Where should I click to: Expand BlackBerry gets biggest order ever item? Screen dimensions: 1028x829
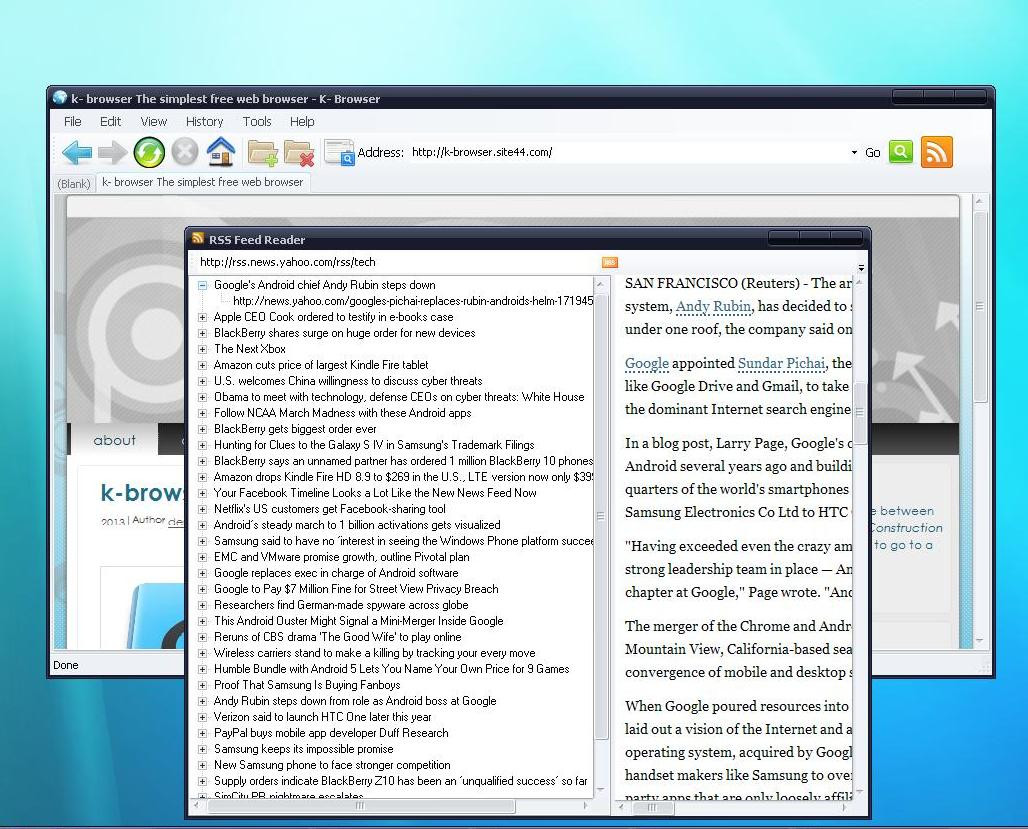click(x=203, y=430)
